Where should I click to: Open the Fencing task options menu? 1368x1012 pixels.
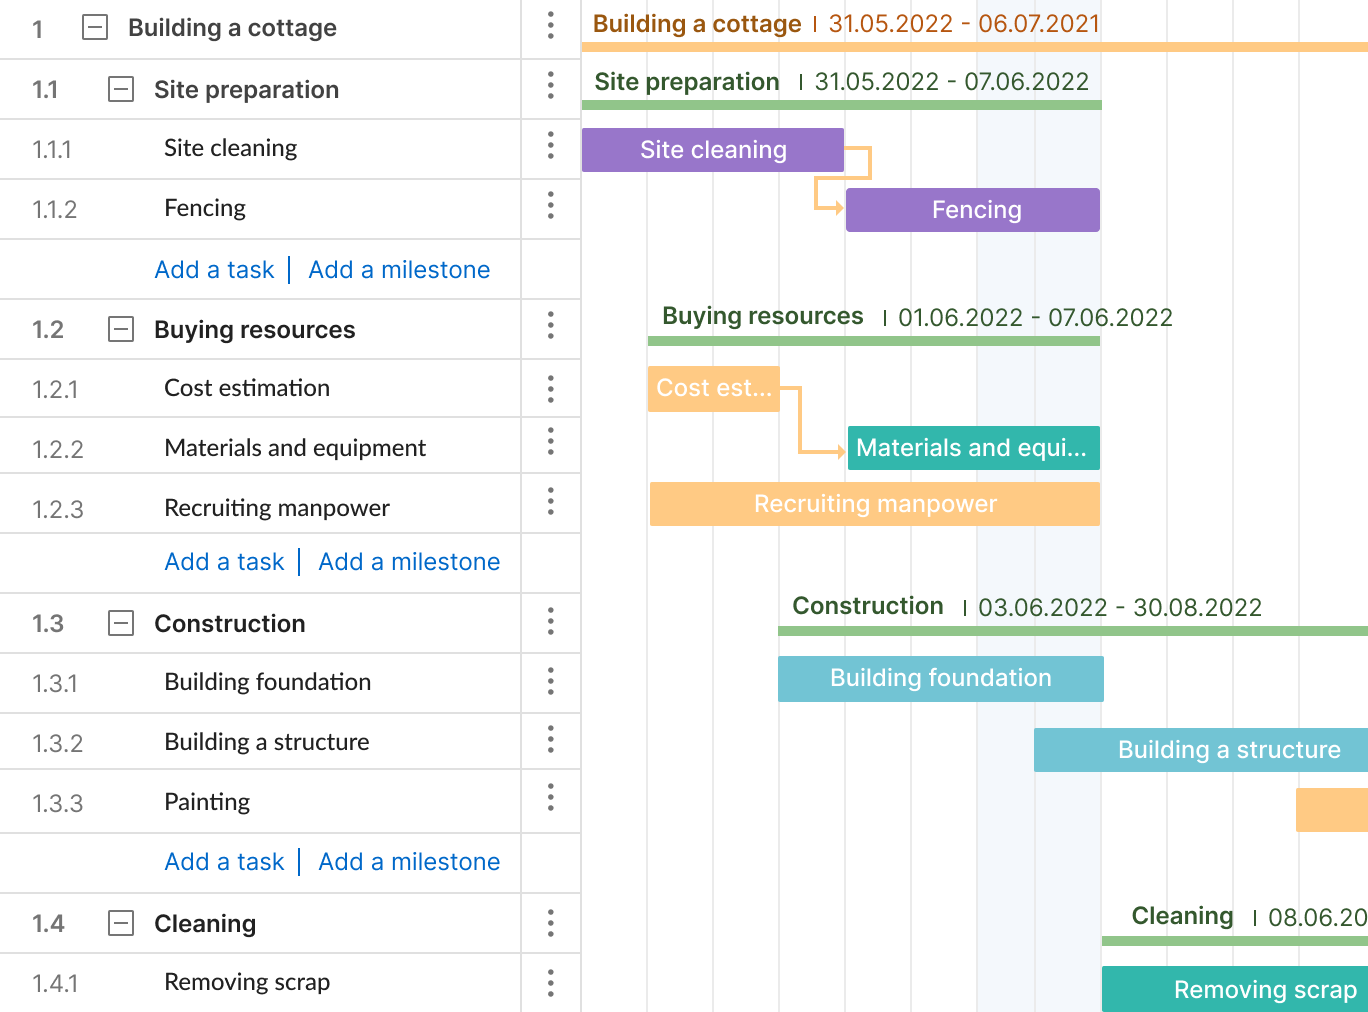(551, 208)
